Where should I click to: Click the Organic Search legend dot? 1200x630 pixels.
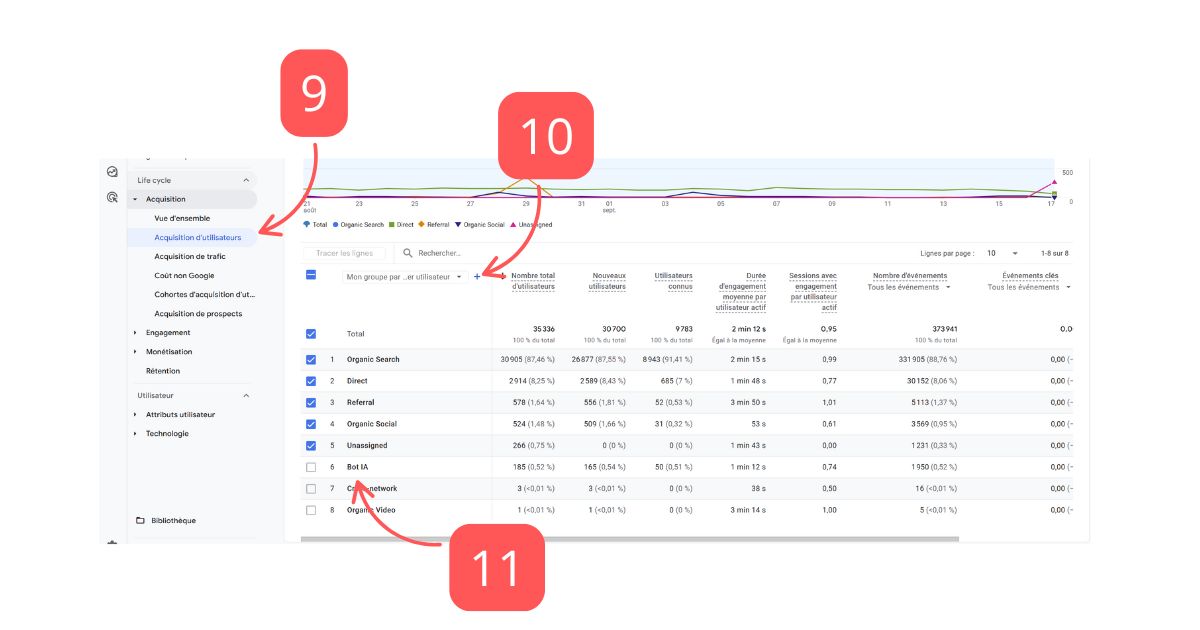pos(336,225)
